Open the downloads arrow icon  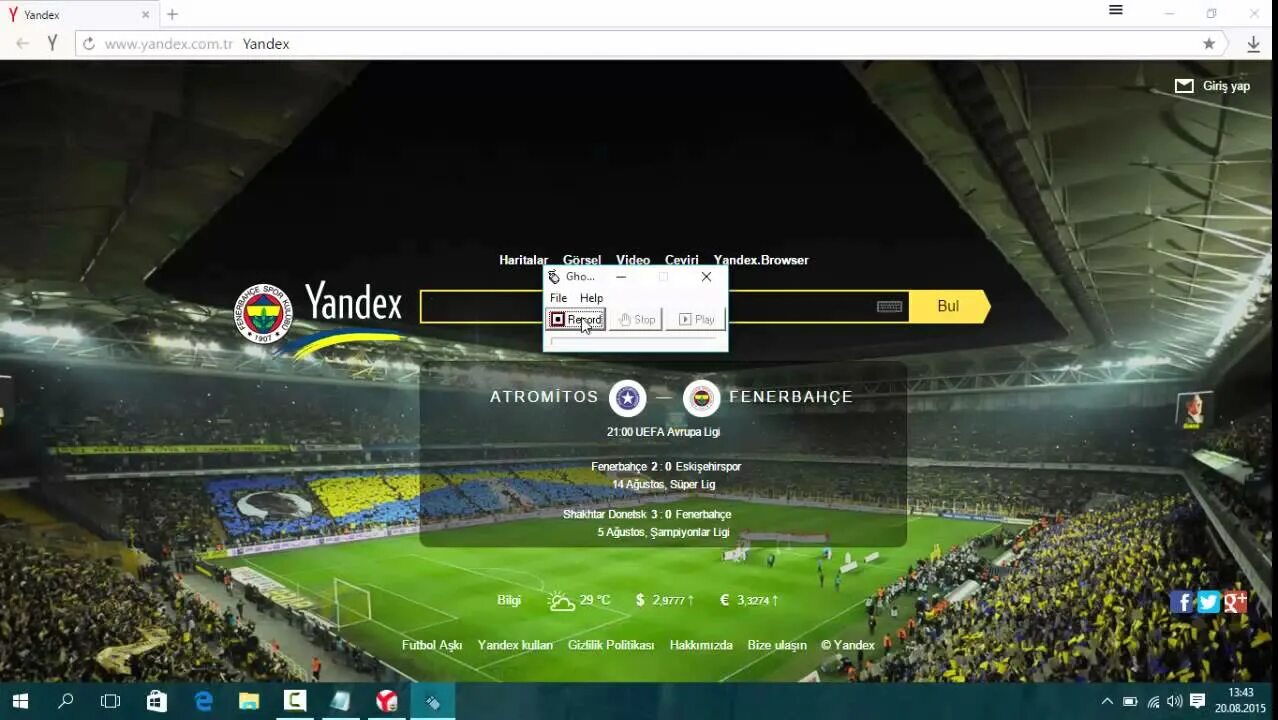(1253, 44)
